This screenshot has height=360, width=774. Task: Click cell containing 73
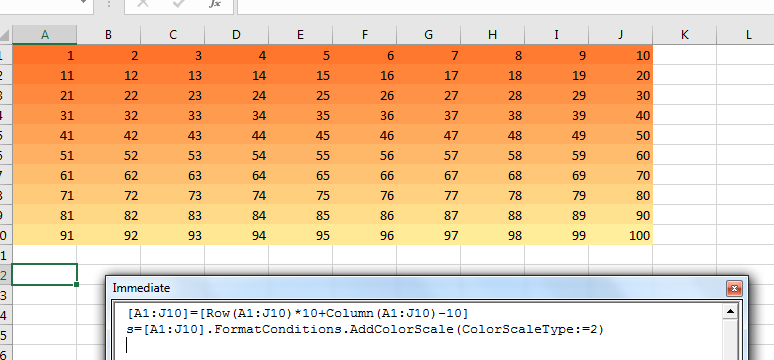[x=173, y=196]
